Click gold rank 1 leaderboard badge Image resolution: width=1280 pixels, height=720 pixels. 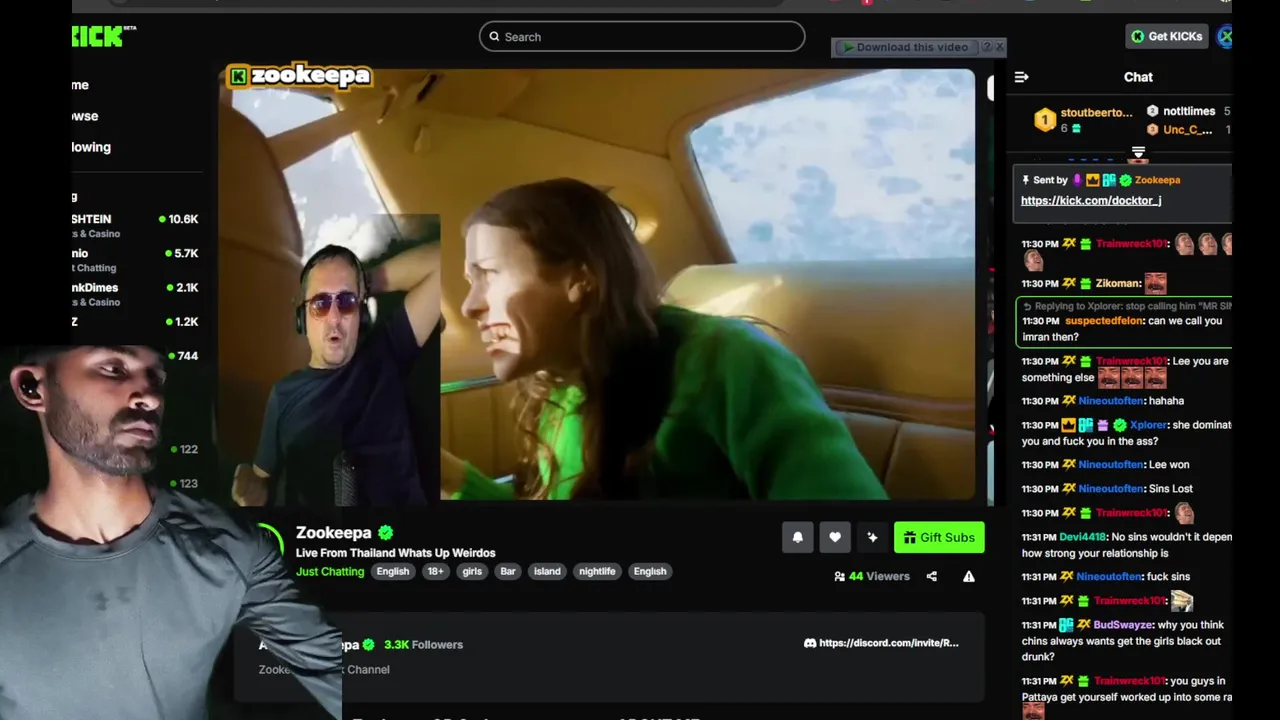(x=1045, y=120)
